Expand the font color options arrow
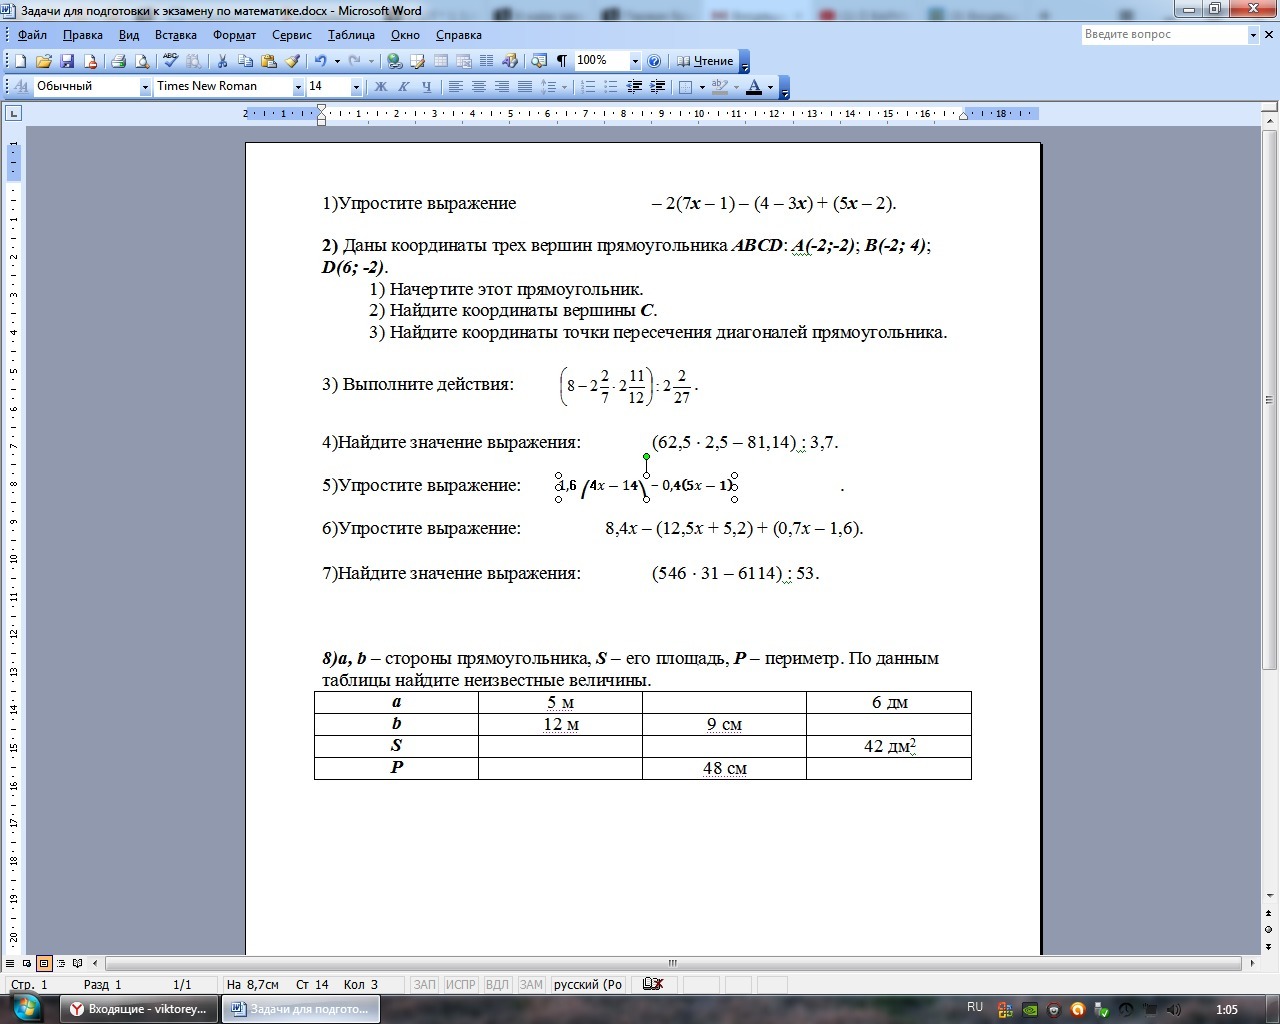 click(770, 87)
